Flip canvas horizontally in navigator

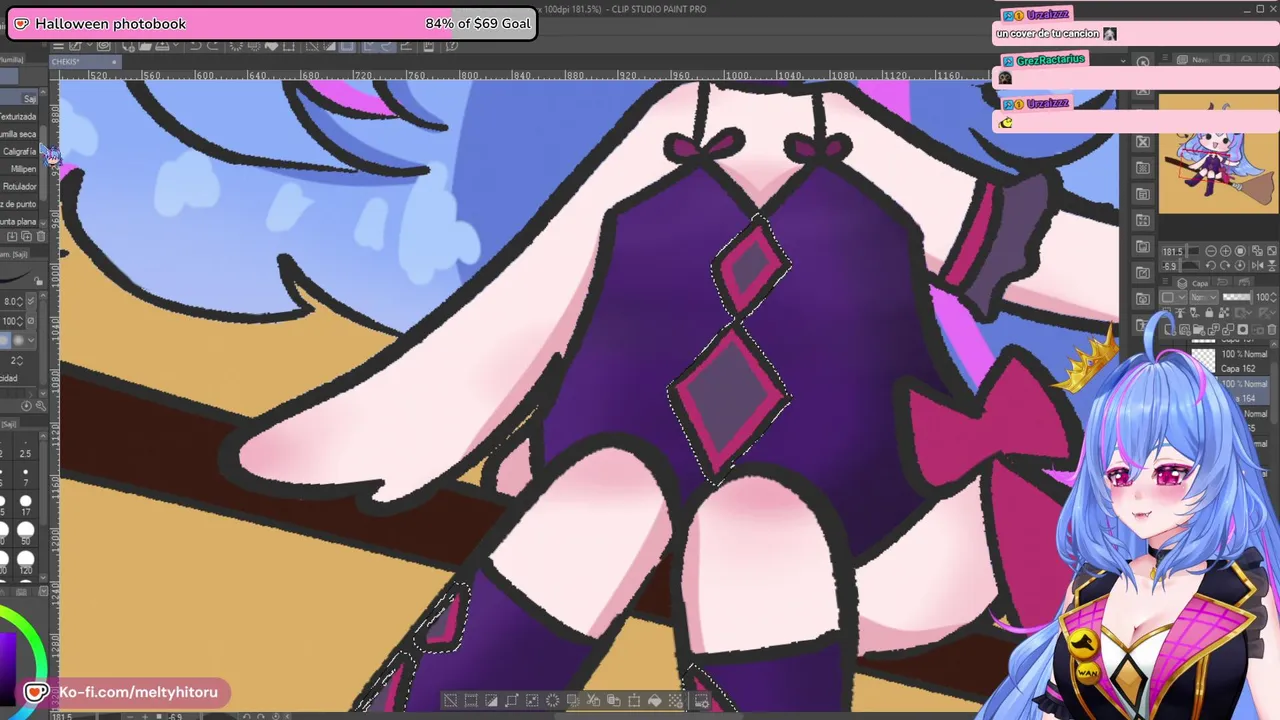point(1257,266)
